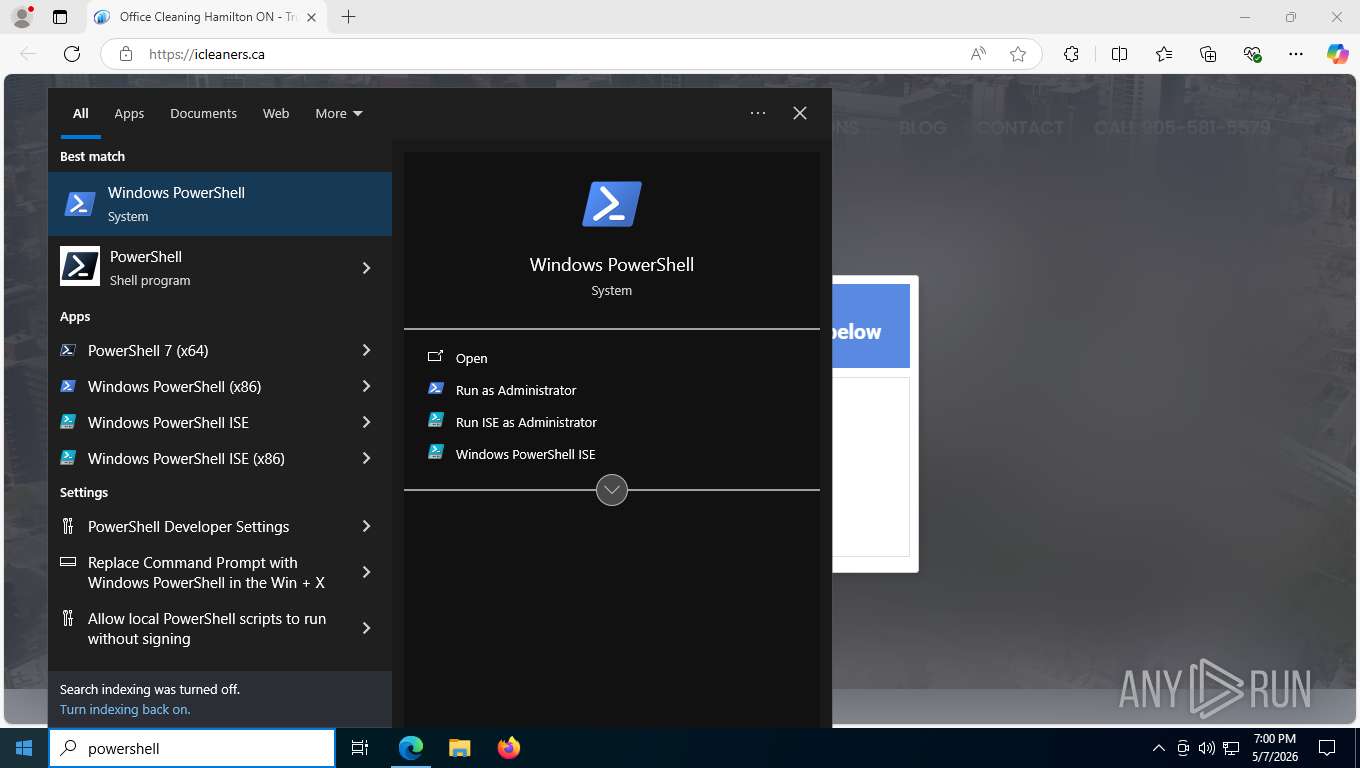Open Microsoft Edge from taskbar
The image size is (1360, 768).
point(411,748)
